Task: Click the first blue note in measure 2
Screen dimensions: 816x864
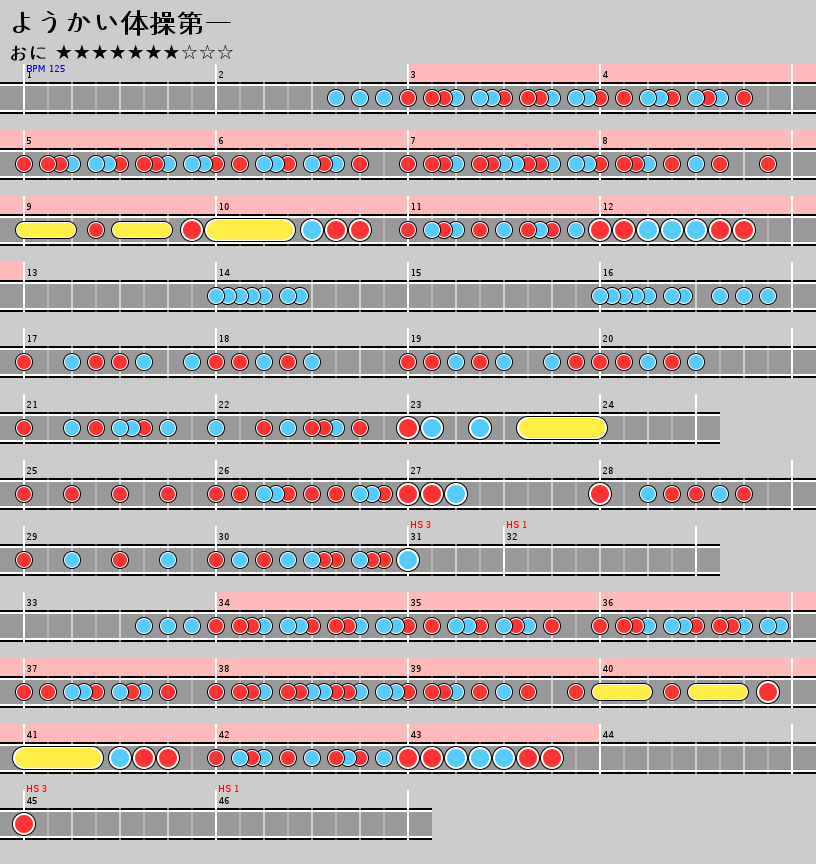Action: coord(336,98)
